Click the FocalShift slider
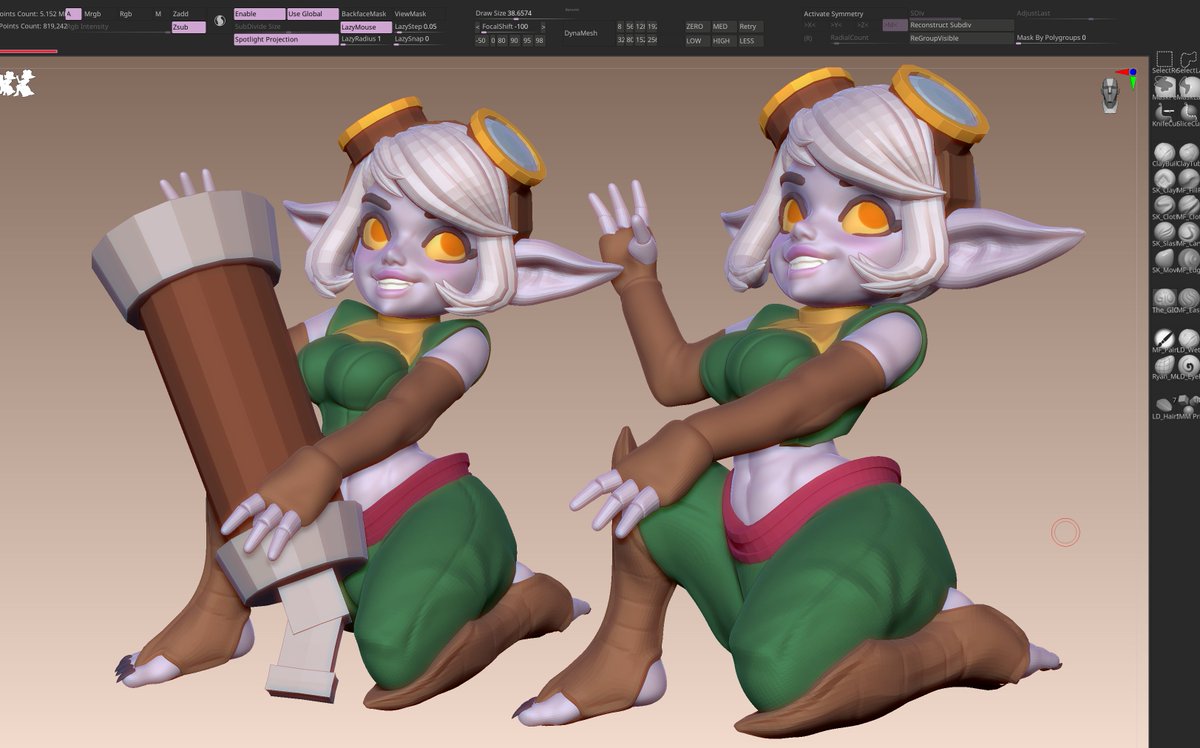The width and height of the screenshot is (1200, 748). pyautogui.click(x=509, y=27)
